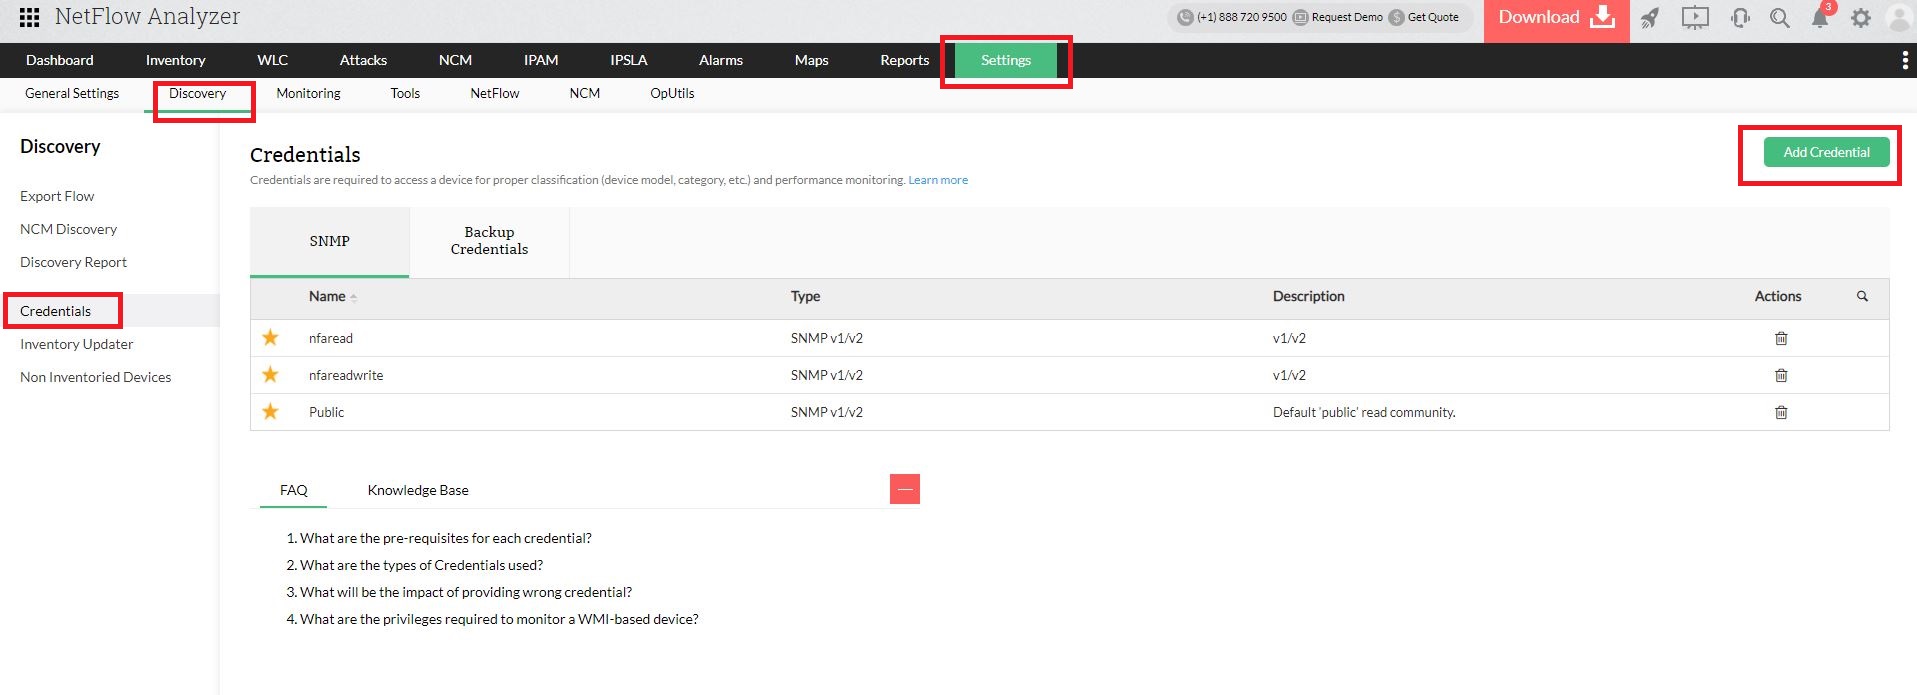Select the SNMP credentials tab
1917x695 pixels.
pos(329,241)
